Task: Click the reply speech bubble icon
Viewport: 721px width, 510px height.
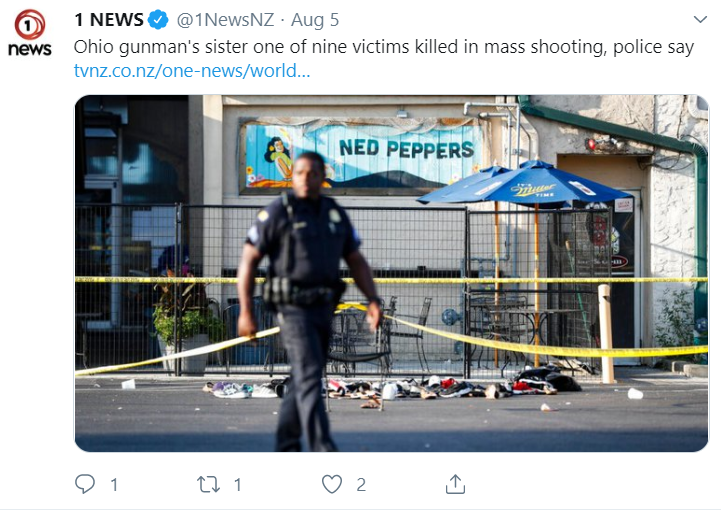Action: coord(85,484)
